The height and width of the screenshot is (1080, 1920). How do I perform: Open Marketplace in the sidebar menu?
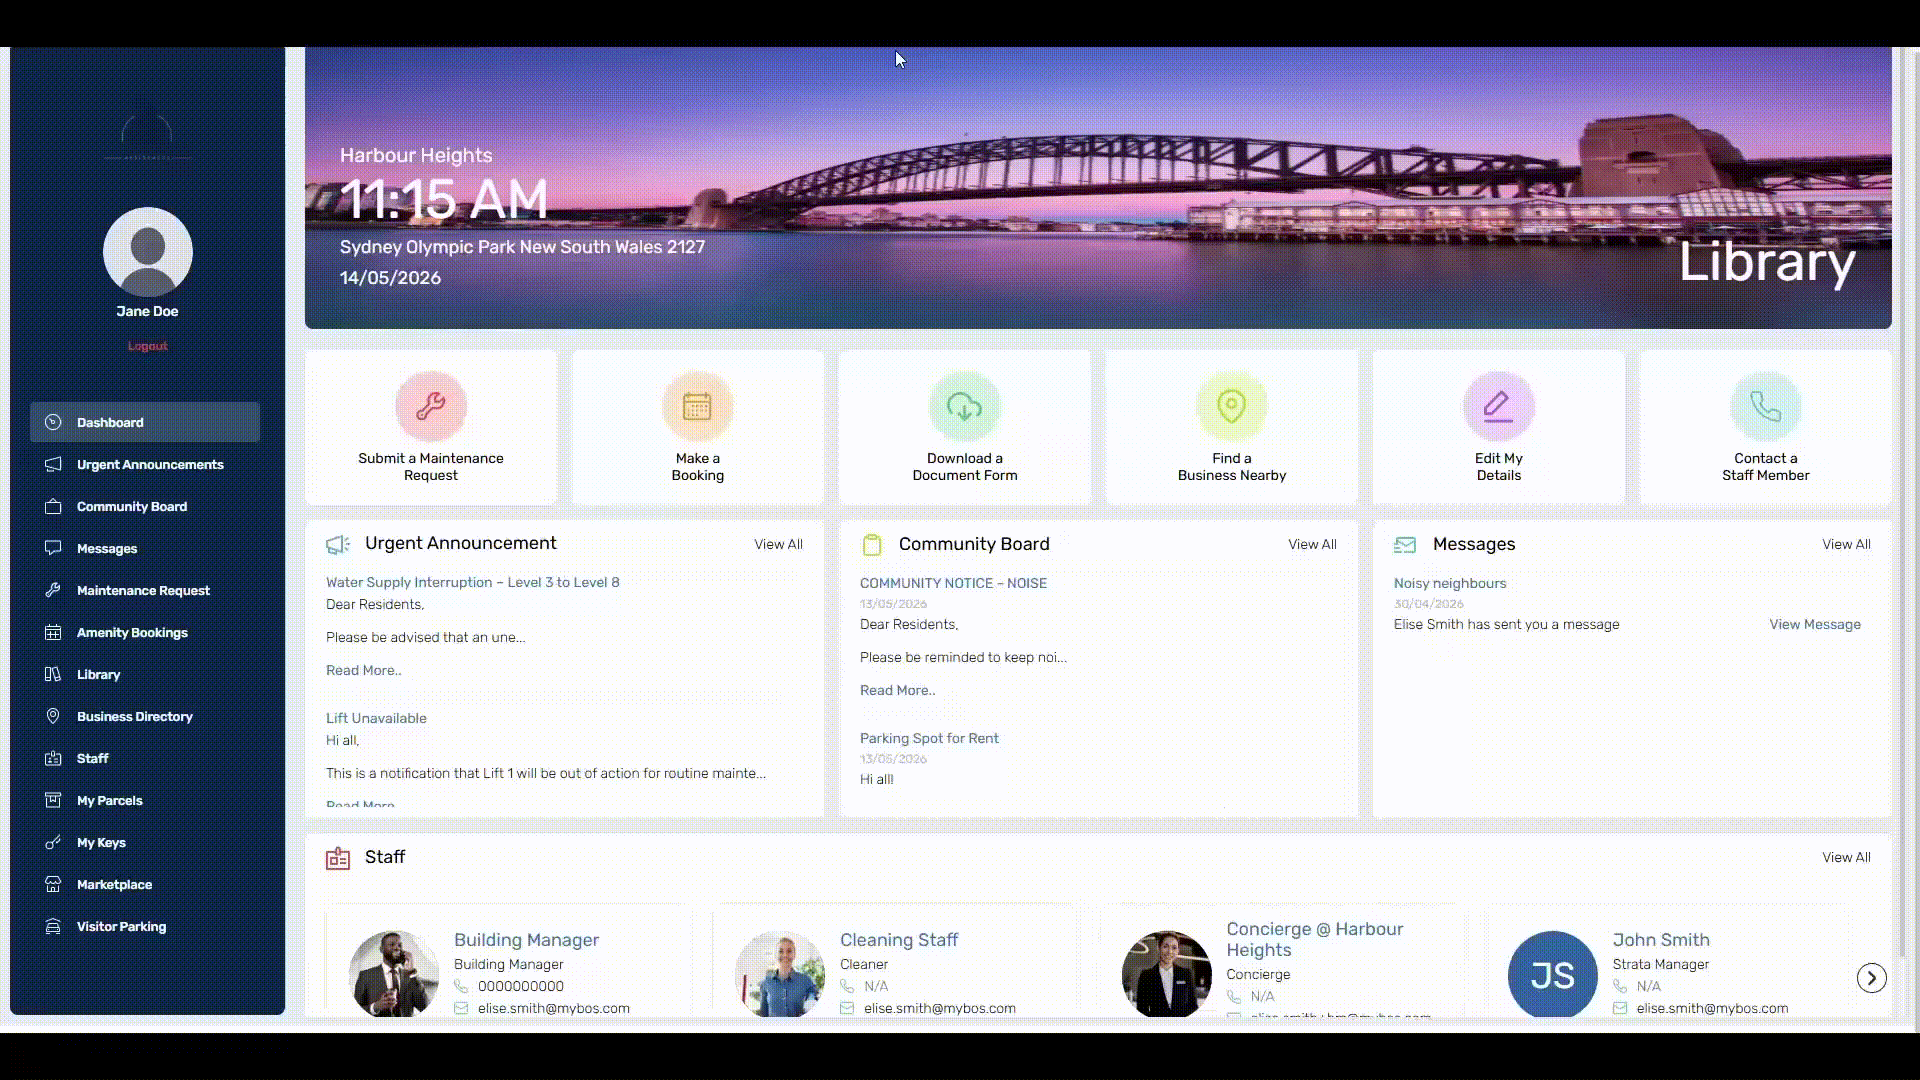[x=145, y=884]
